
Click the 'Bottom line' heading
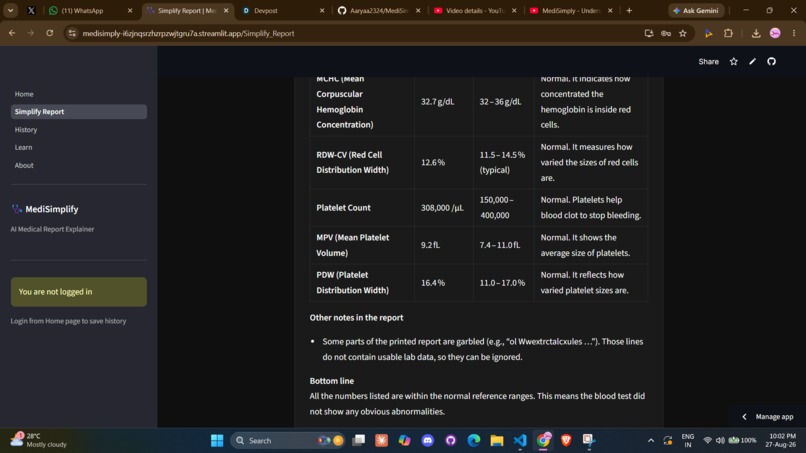click(332, 381)
